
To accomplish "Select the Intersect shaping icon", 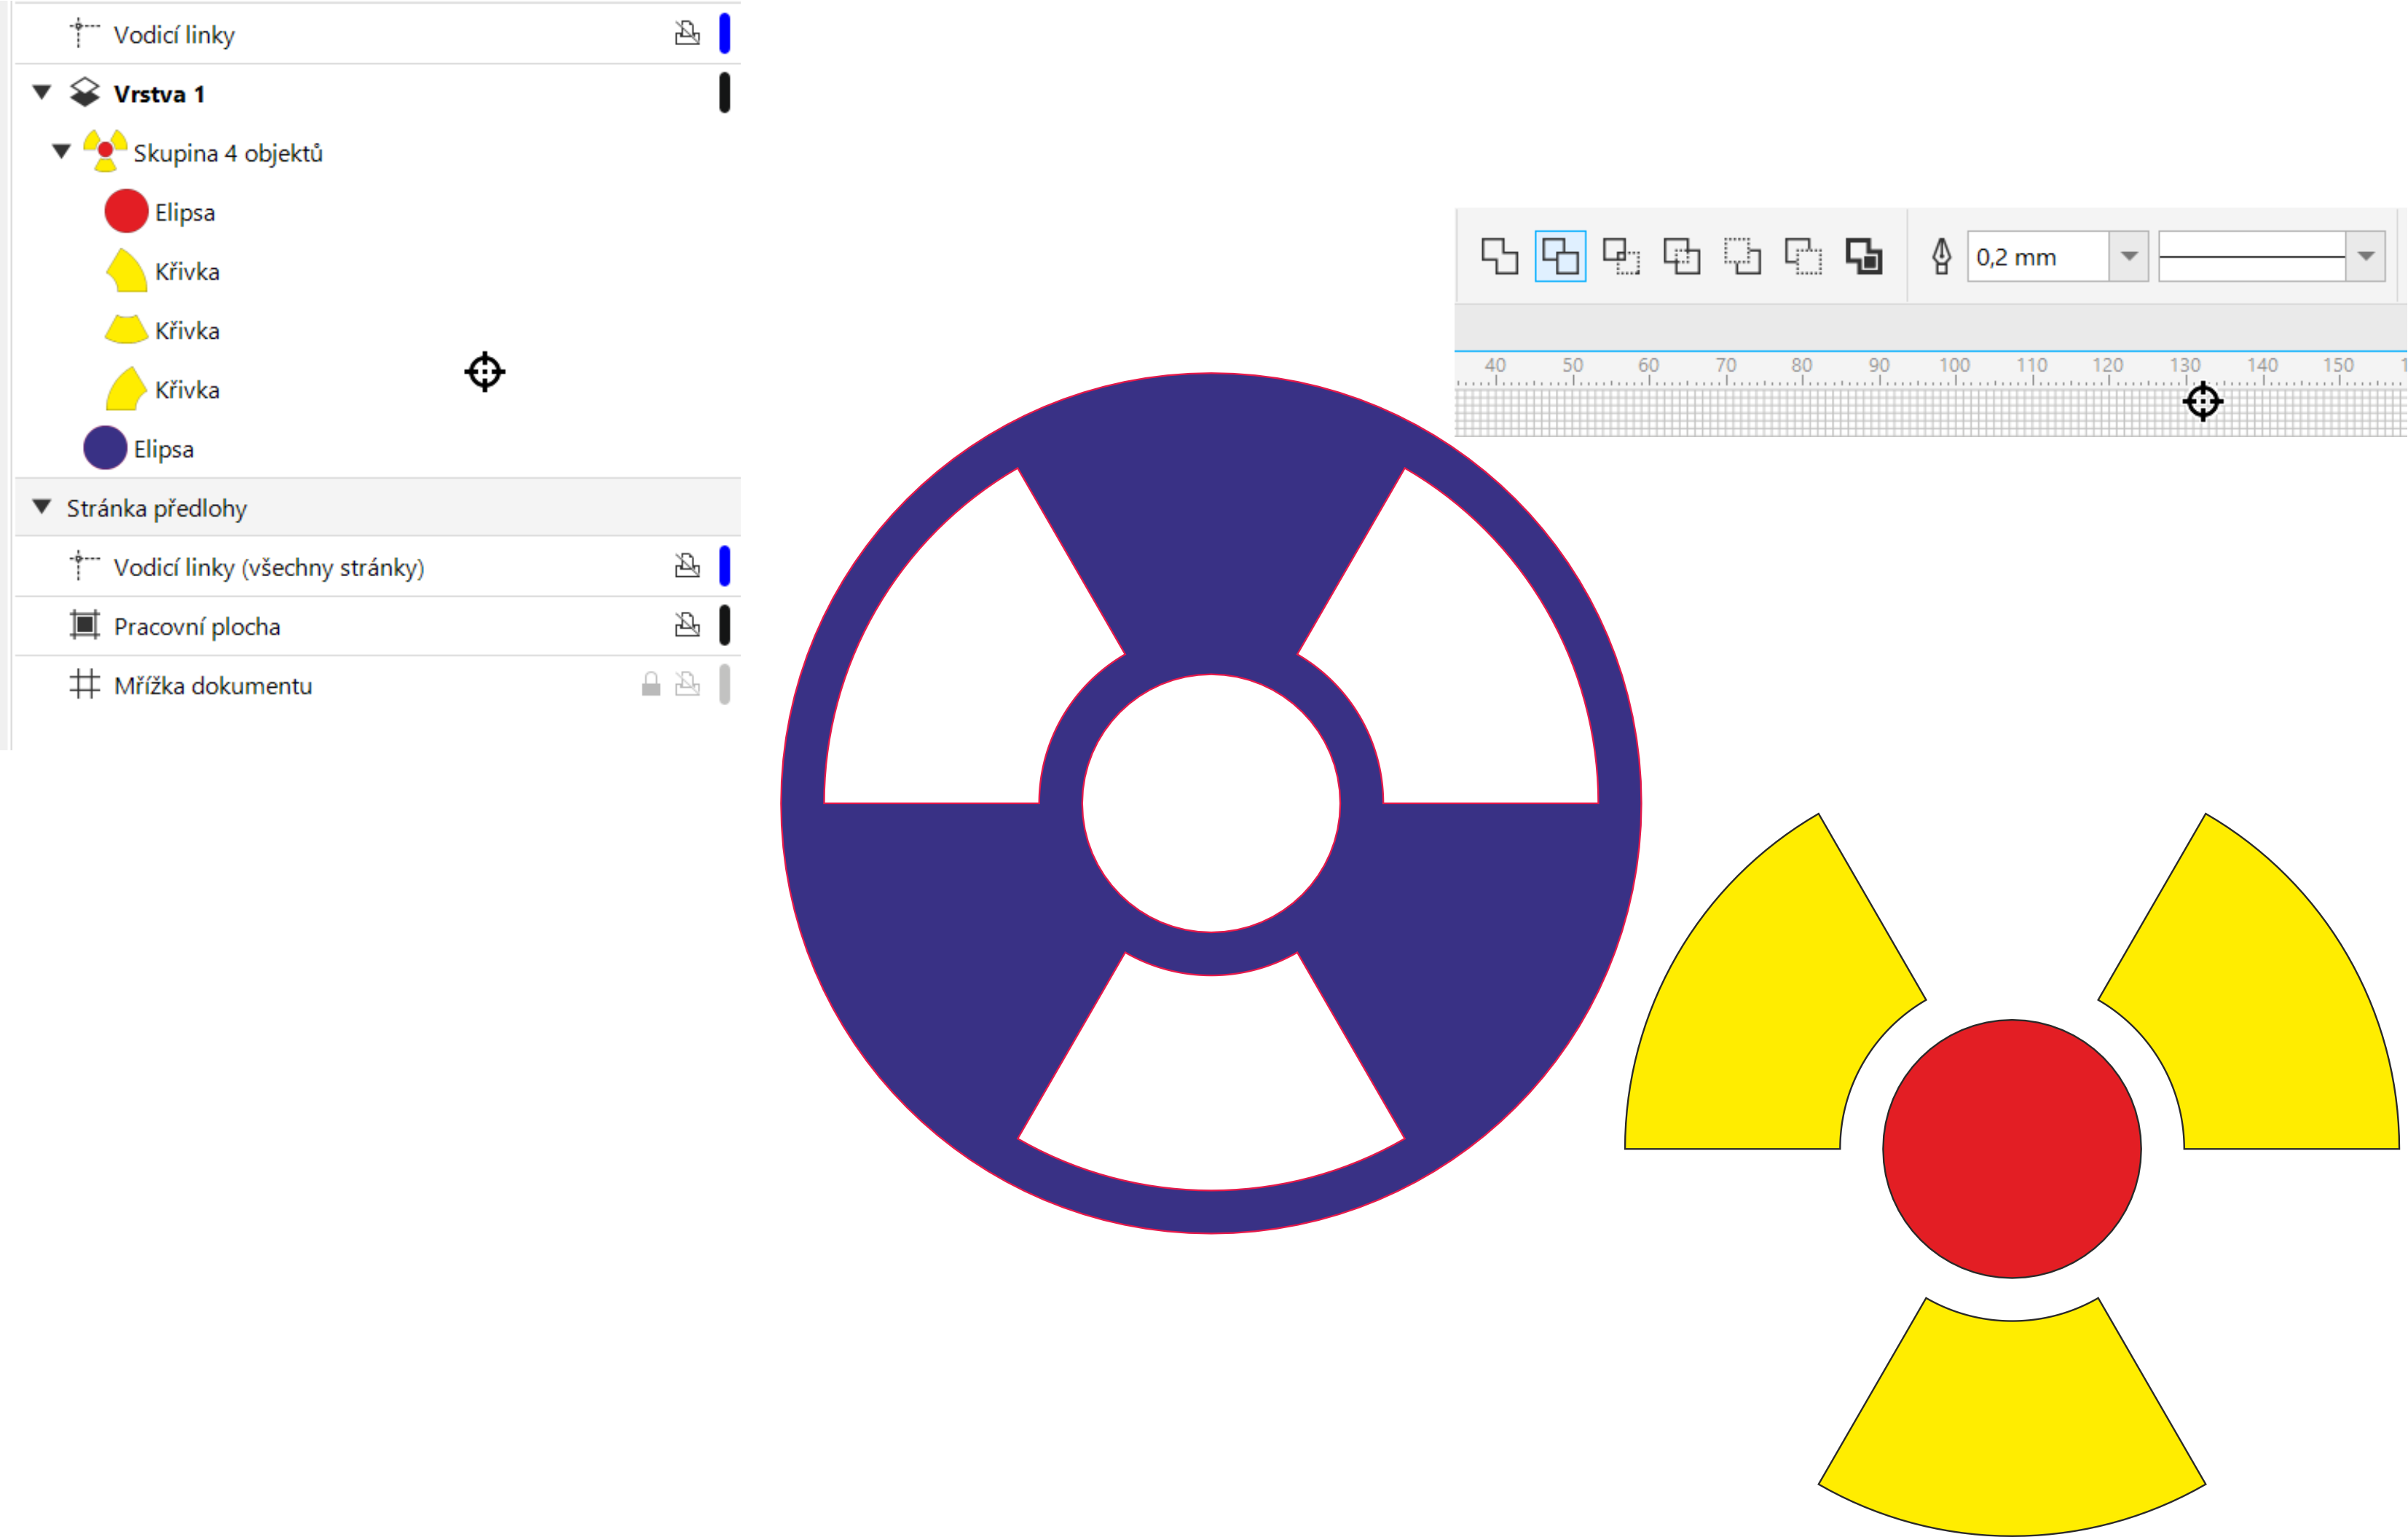I will 1621,257.
